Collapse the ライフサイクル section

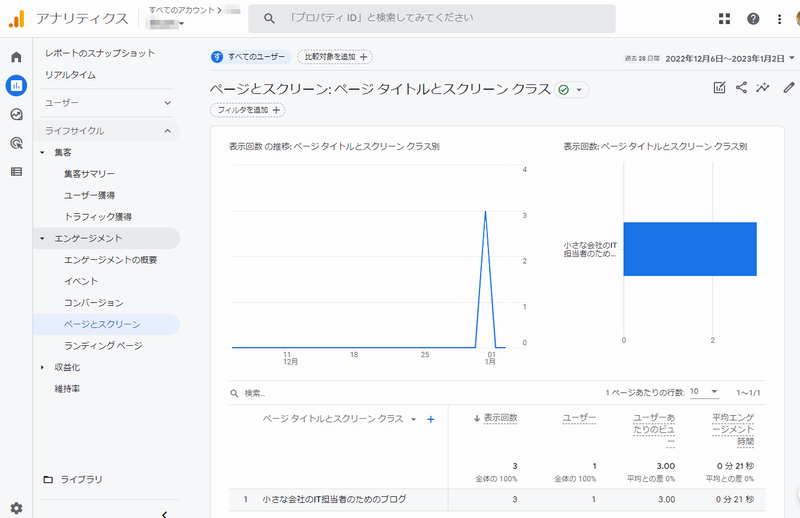click(x=107, y=131)
